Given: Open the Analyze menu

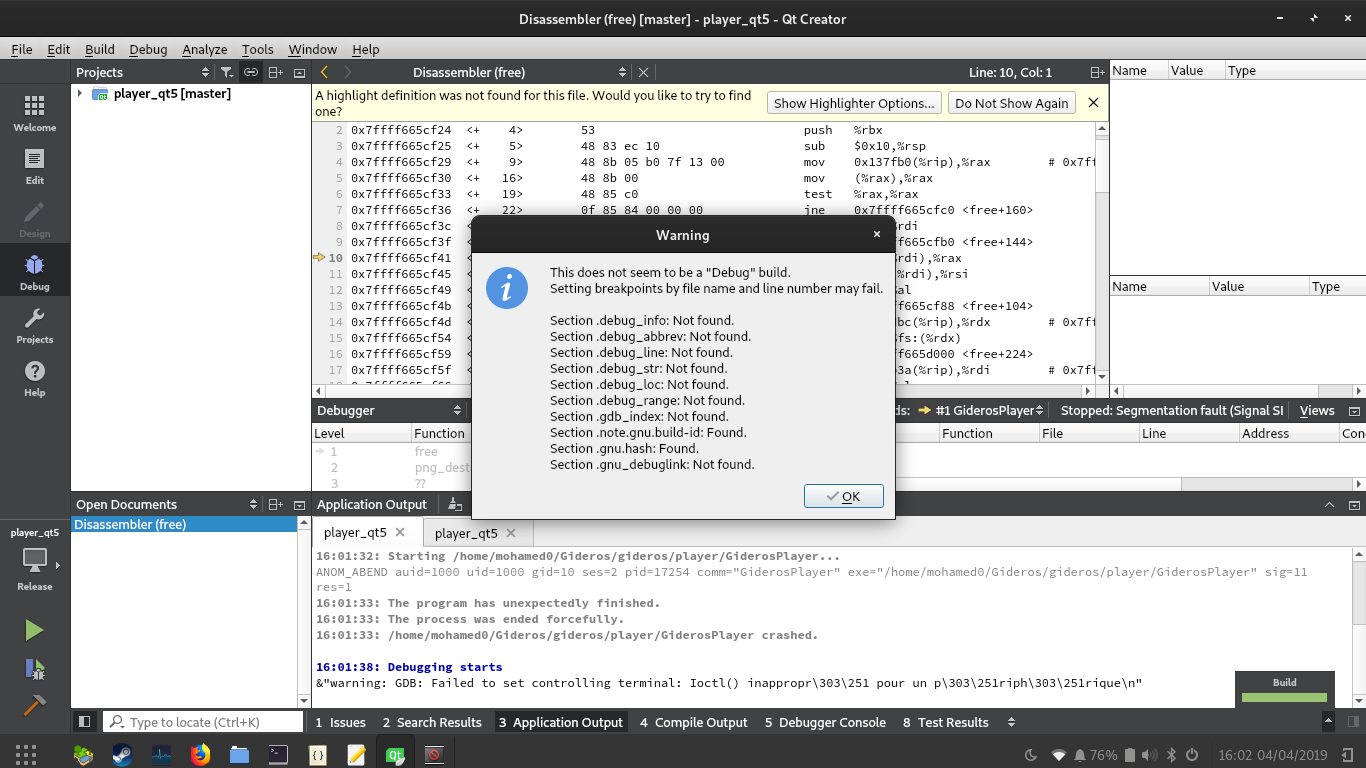Looking at the screenshot, I should [x=204, y=49].
